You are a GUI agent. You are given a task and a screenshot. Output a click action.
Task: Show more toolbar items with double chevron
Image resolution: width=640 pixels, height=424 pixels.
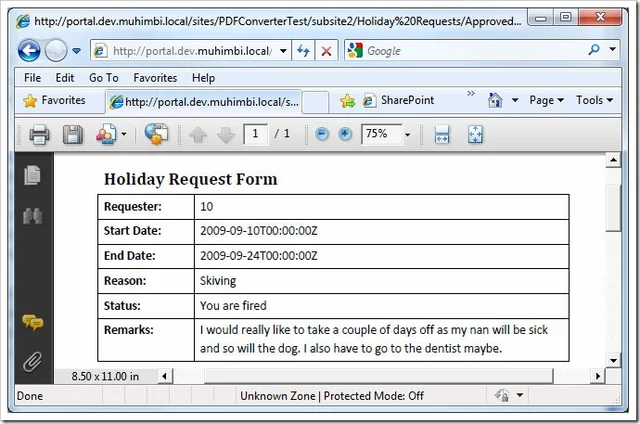point(471,93)
